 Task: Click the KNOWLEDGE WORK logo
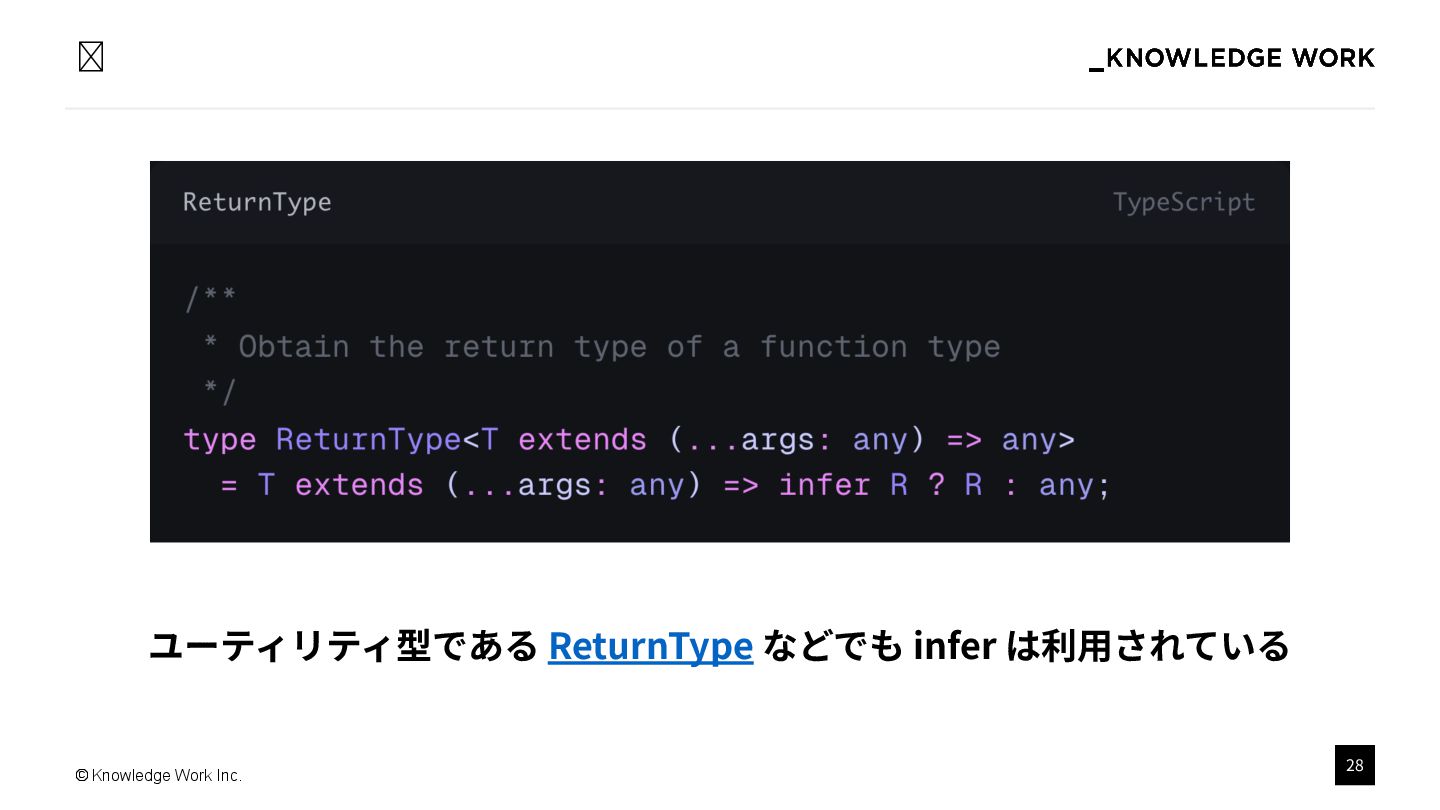point(1231,58)
